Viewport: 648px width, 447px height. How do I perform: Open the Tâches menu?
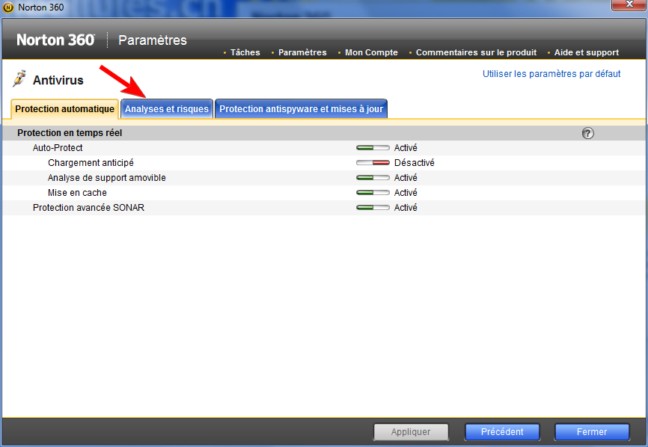click(x=245, y=52)
